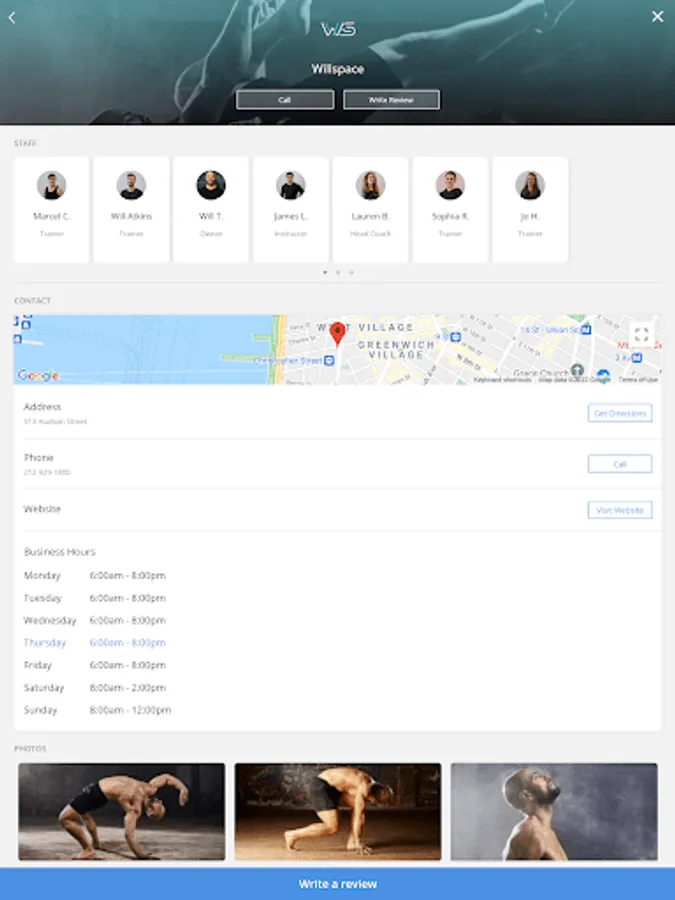The width and height of the screenshot is (675, 900).
Task: Tap Will Atkins profile photo
Action: coord(131,185)
